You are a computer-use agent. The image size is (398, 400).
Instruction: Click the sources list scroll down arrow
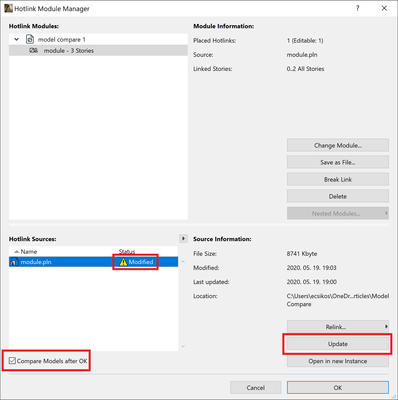coord(183,346)
